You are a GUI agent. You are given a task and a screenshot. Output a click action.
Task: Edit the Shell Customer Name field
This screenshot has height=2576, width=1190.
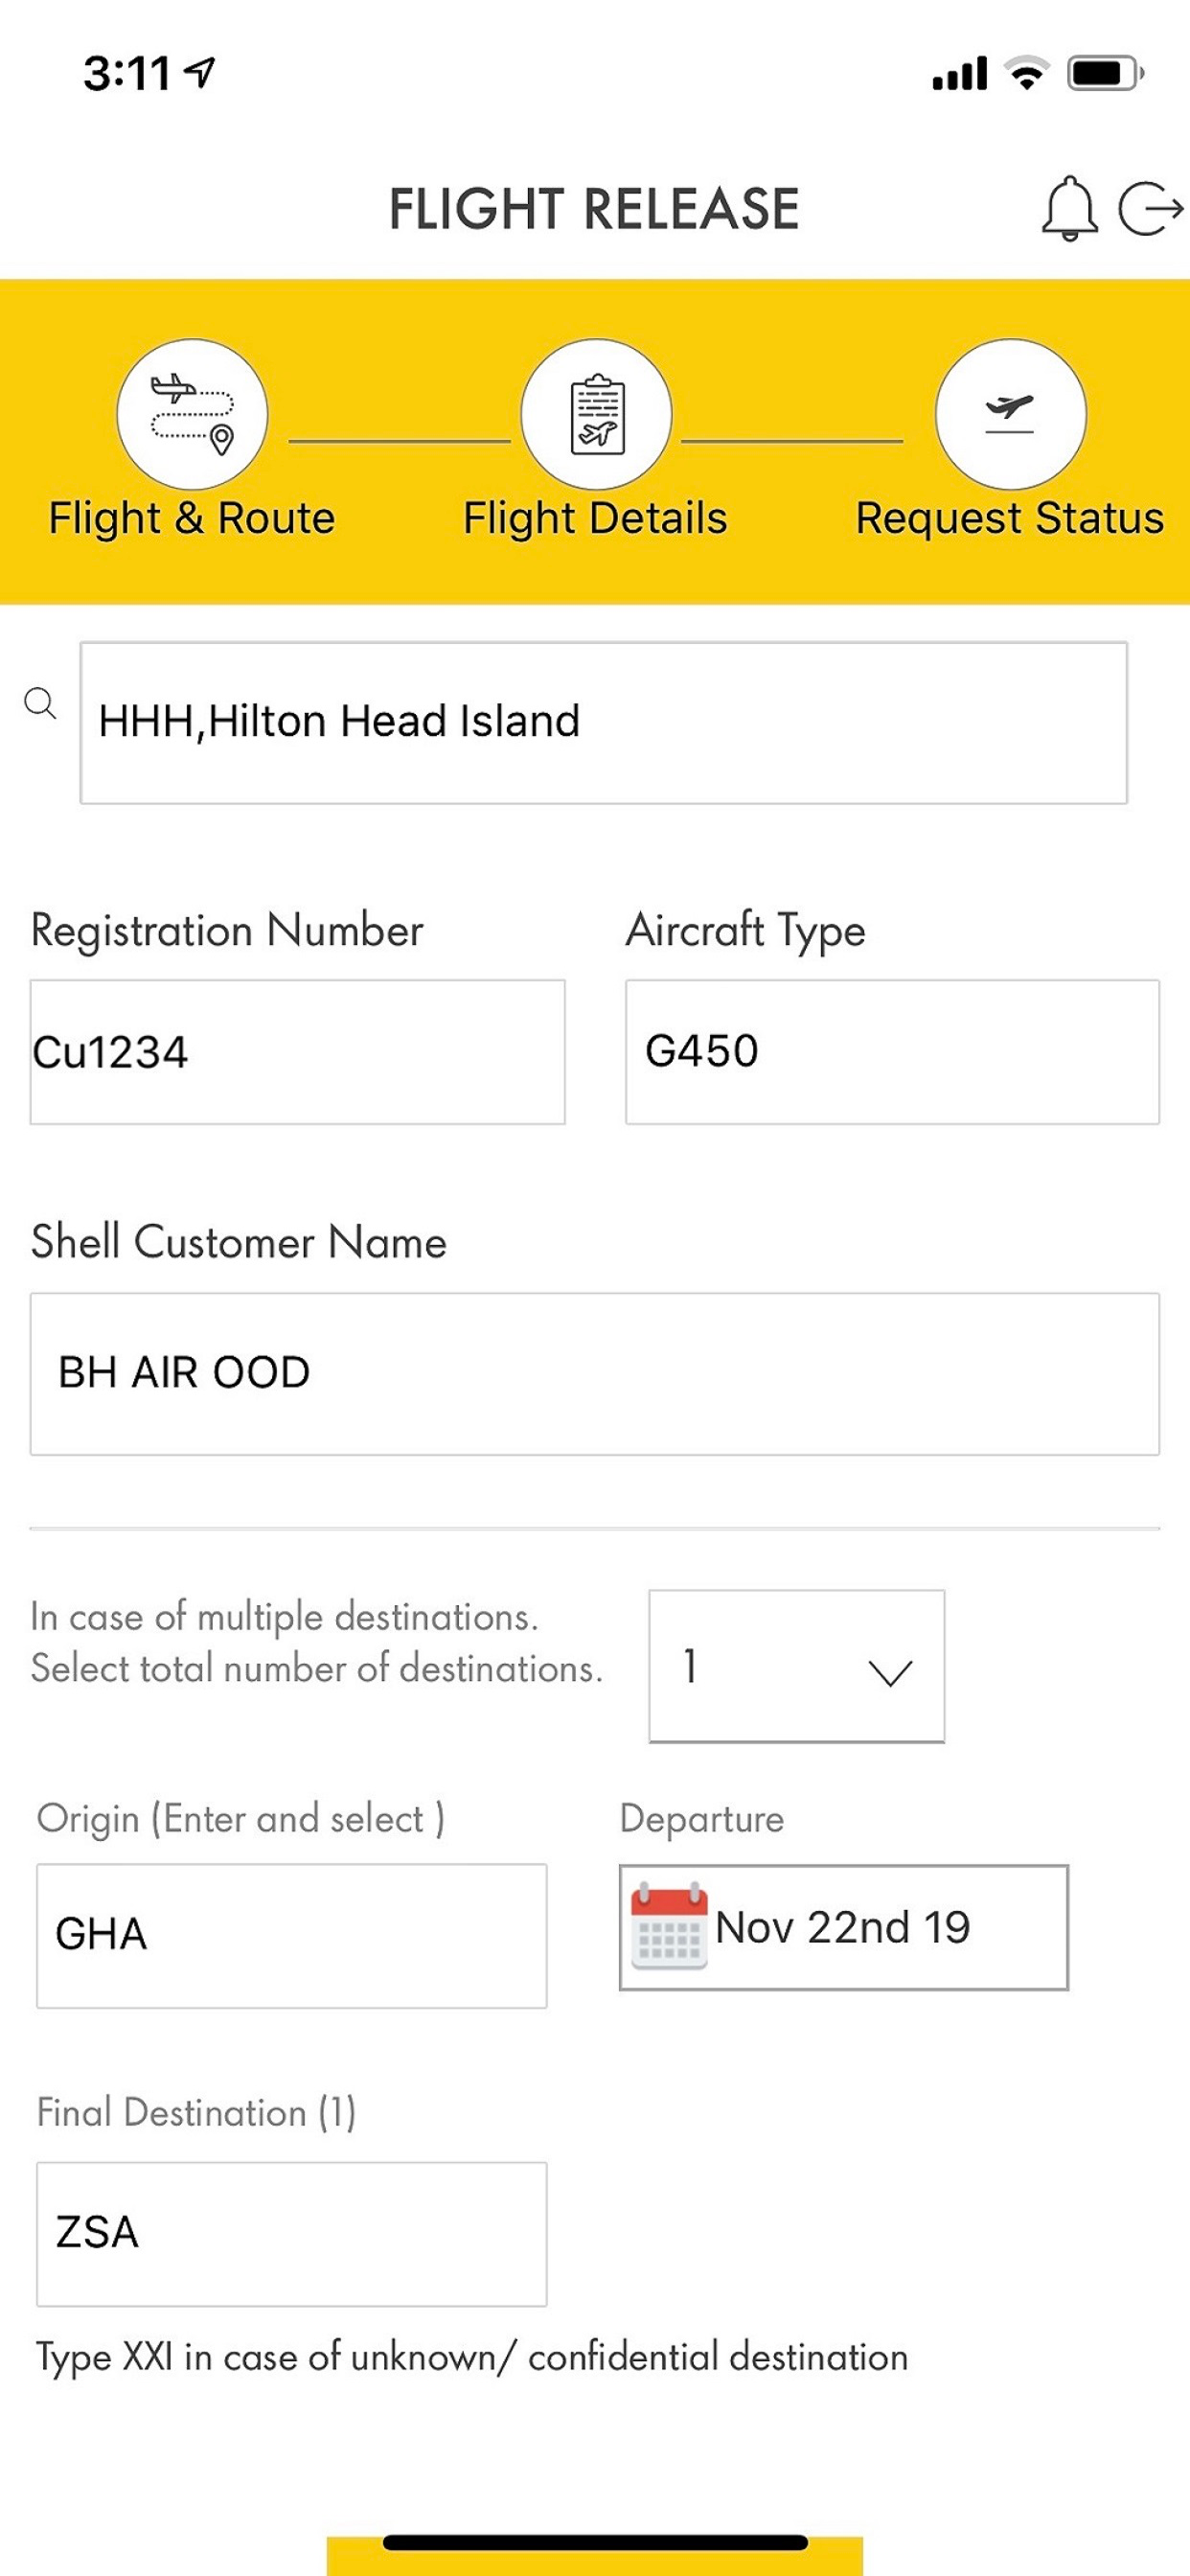(595, 1373)
